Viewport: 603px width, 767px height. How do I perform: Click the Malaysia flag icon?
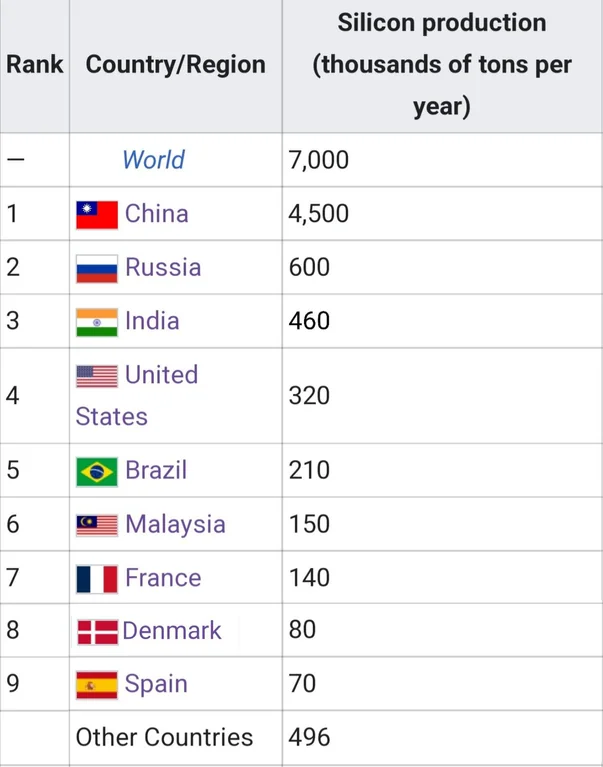point(97,525)
